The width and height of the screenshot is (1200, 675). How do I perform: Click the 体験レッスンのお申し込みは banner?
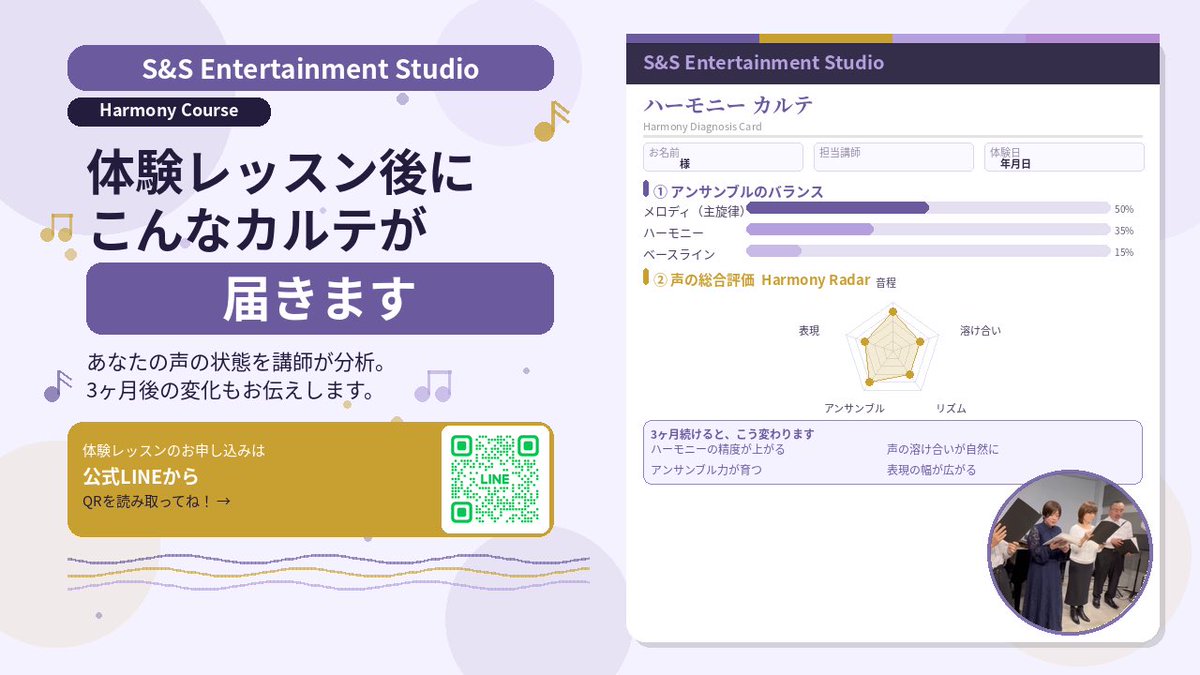click(x=310, y=479)
